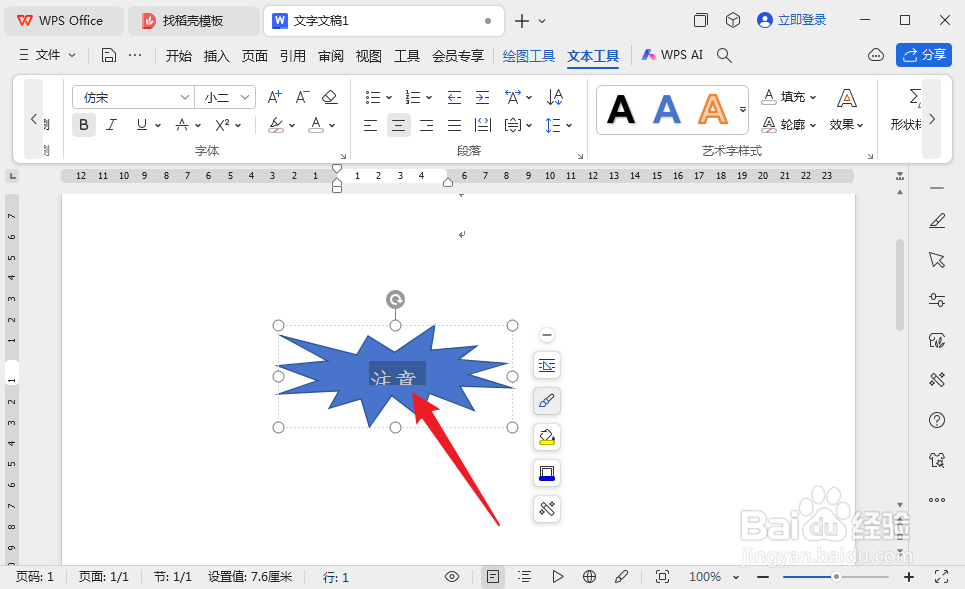
Task: Open zoom percentage 100% dropdown
Action: coord(735,577)
